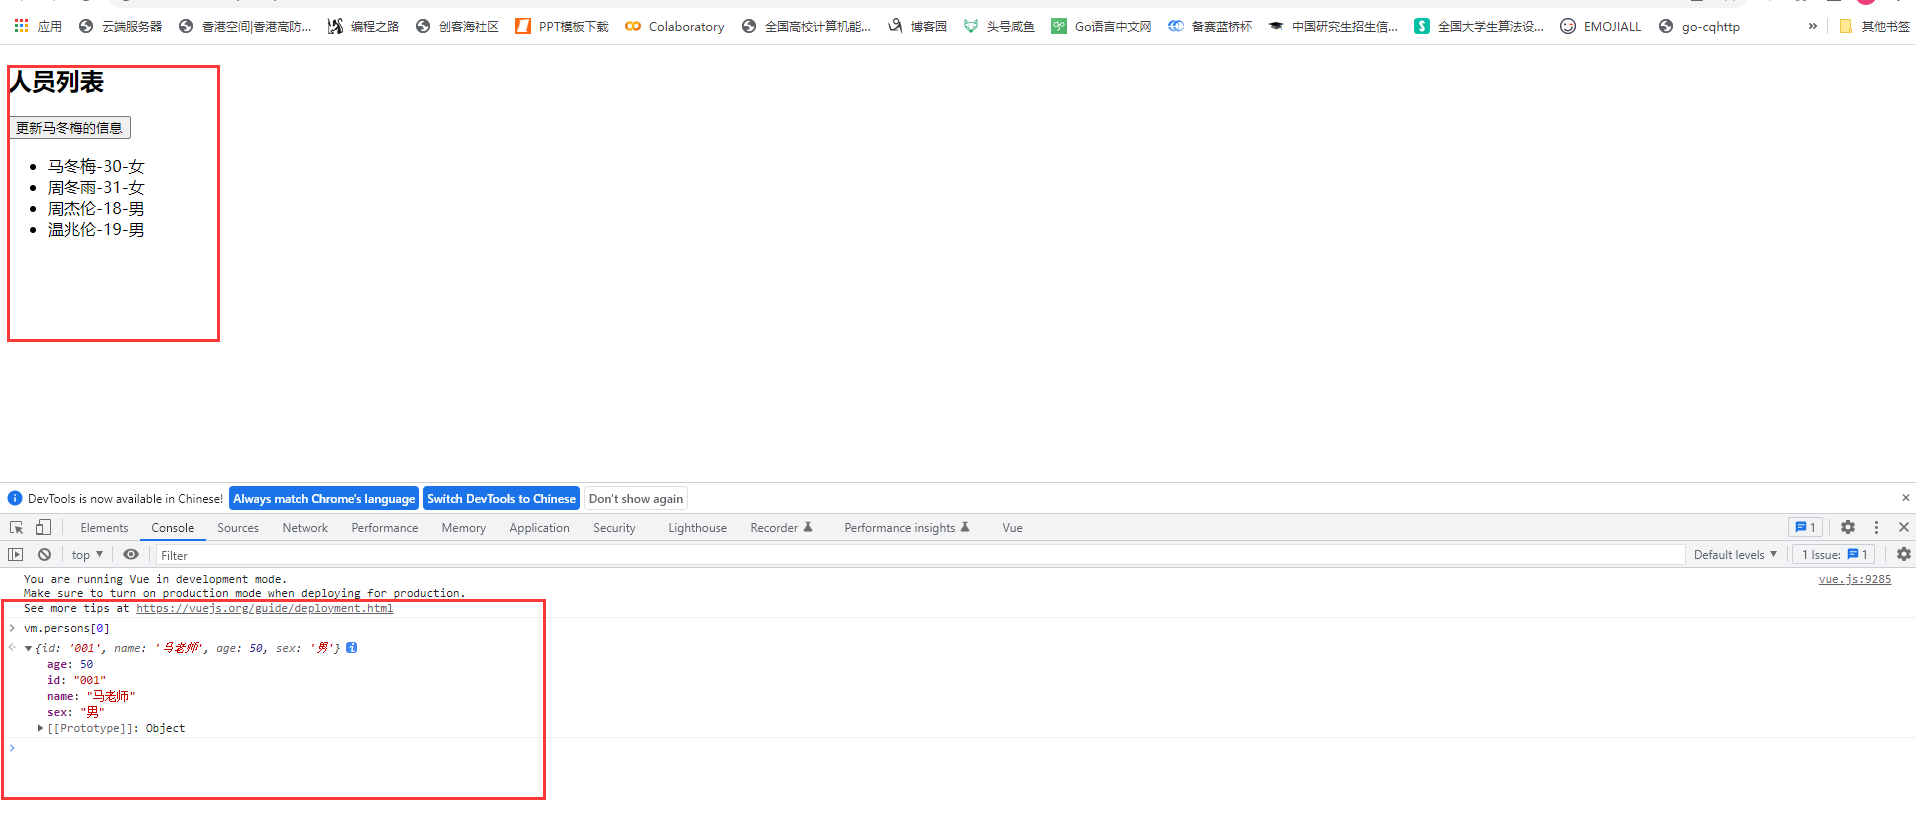Click the list item 马冬梅-30-女
This screenshot has height=835, width=1916.
[96, 166]
